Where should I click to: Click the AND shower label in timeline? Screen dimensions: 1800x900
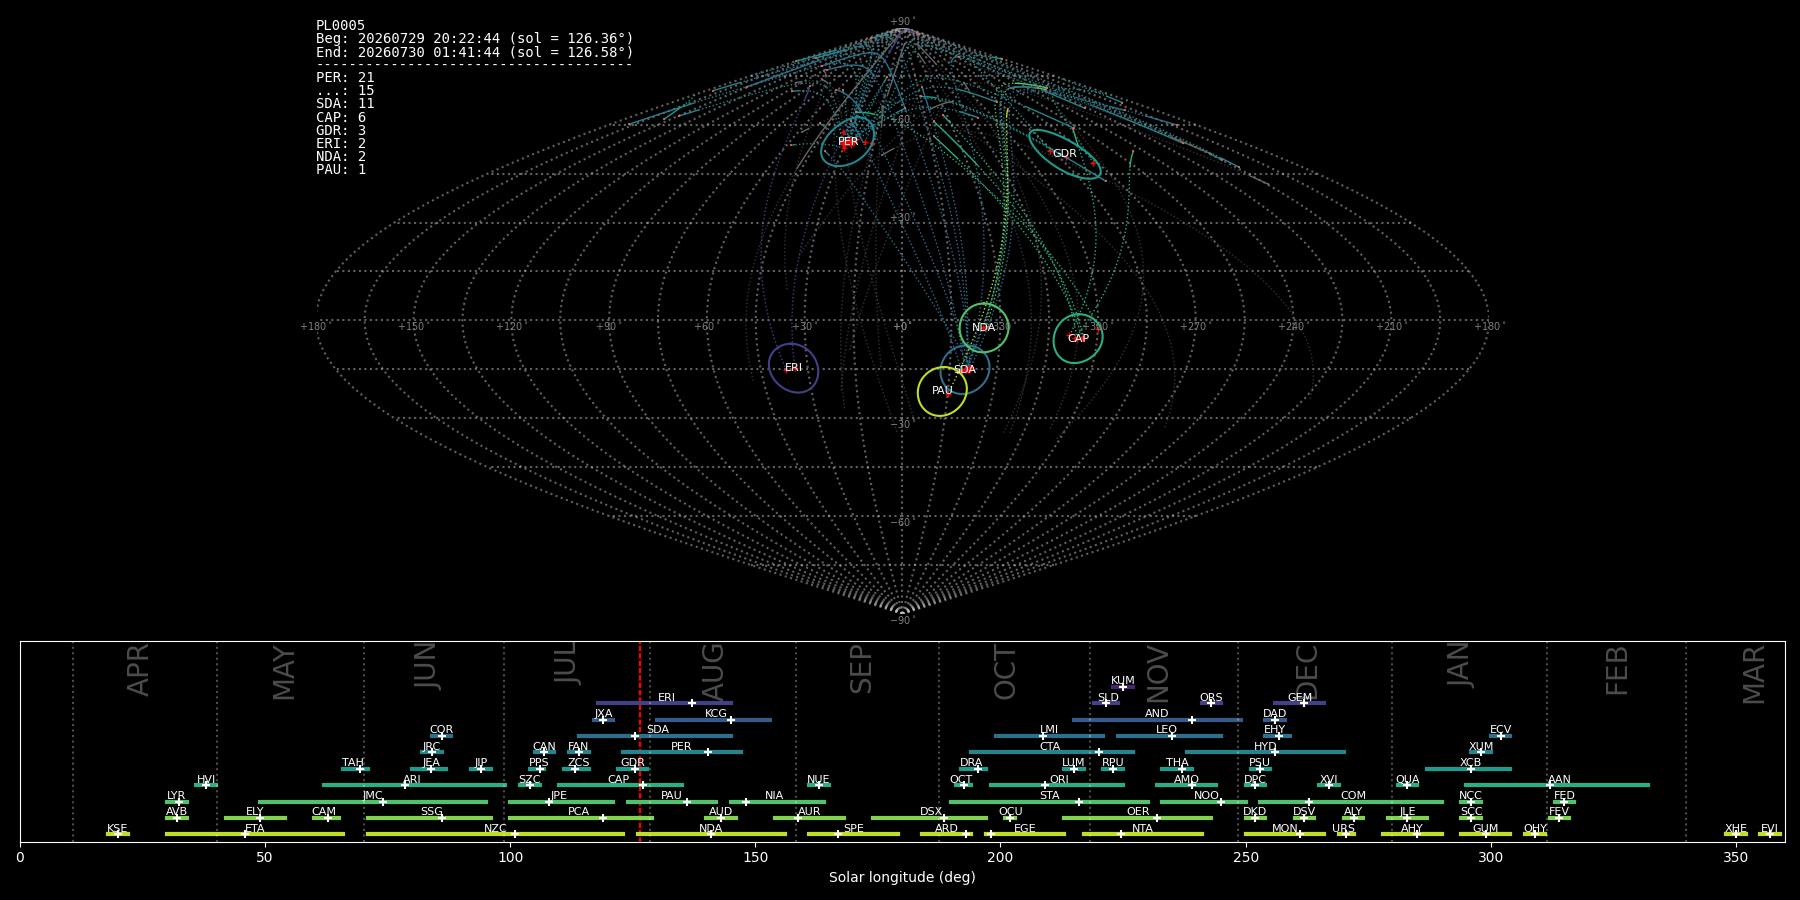1157,714
